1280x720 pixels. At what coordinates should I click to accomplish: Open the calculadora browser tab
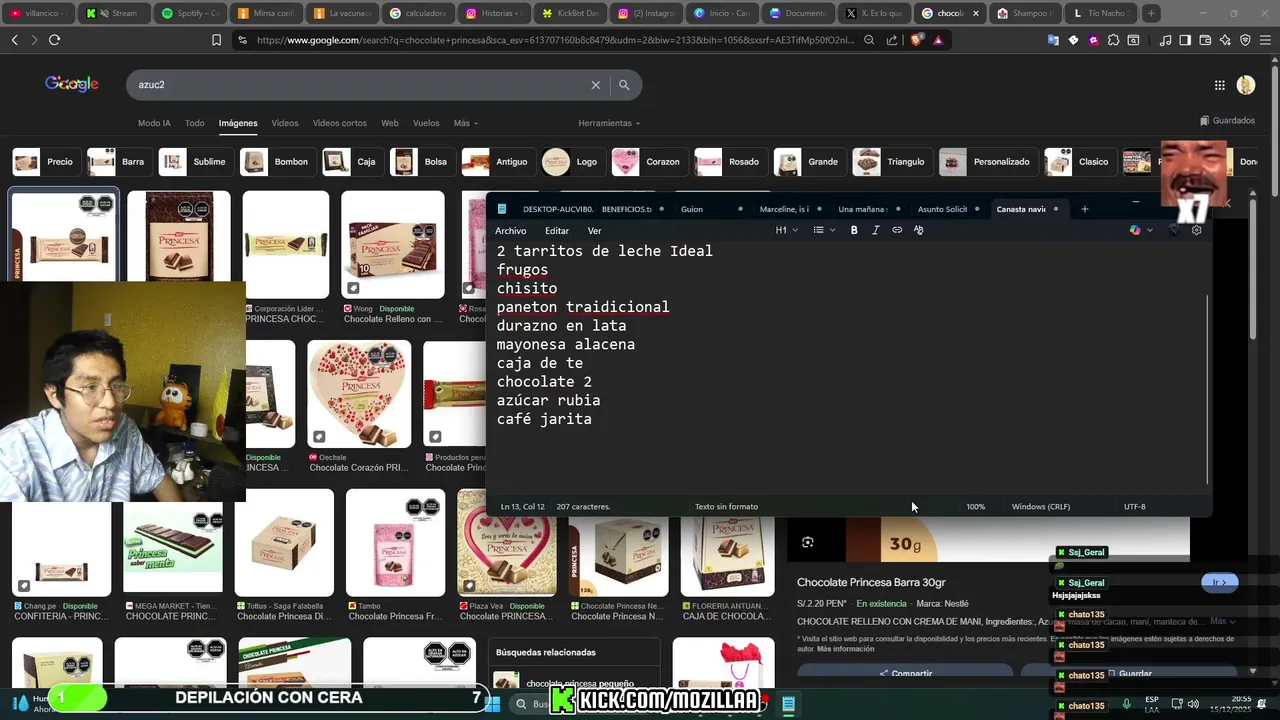(x=420, y=13)
